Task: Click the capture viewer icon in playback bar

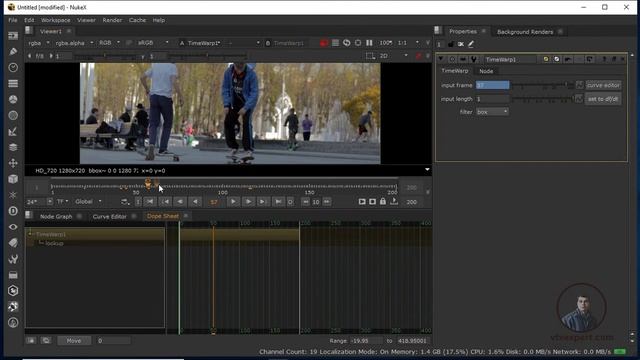Action: [x=372, y=202]
